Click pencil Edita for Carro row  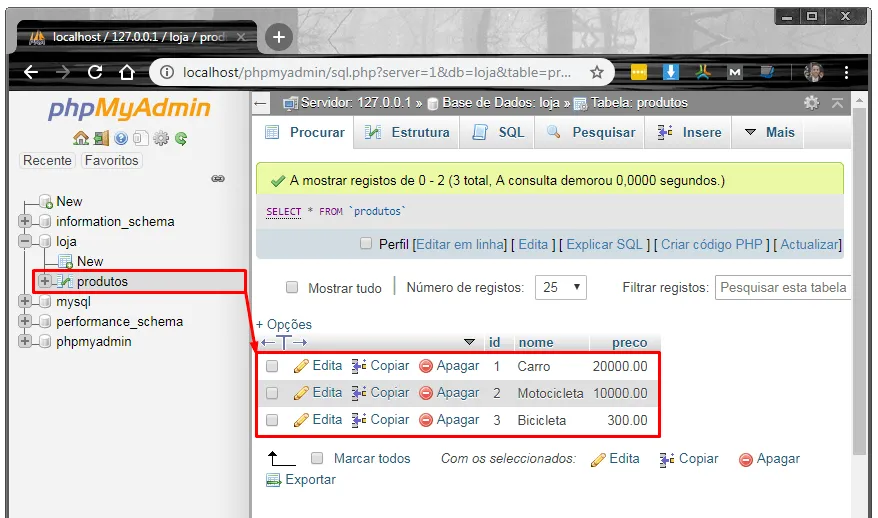tap(301, 366)
